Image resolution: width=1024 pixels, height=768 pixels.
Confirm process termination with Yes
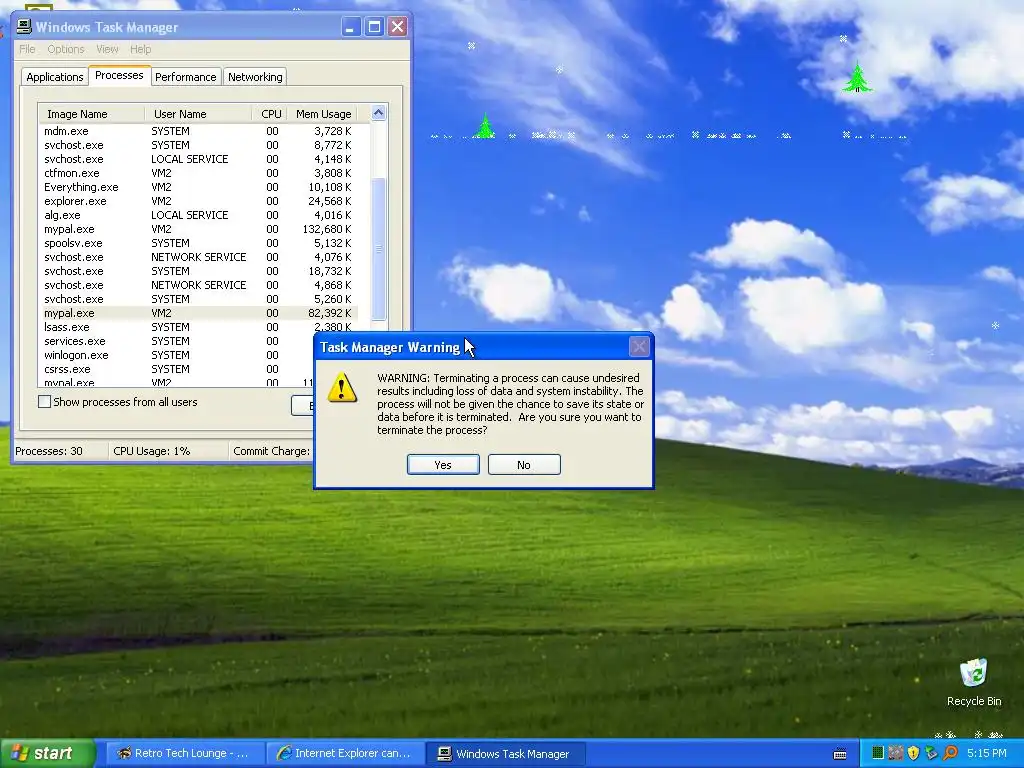(x=443, y=464)
